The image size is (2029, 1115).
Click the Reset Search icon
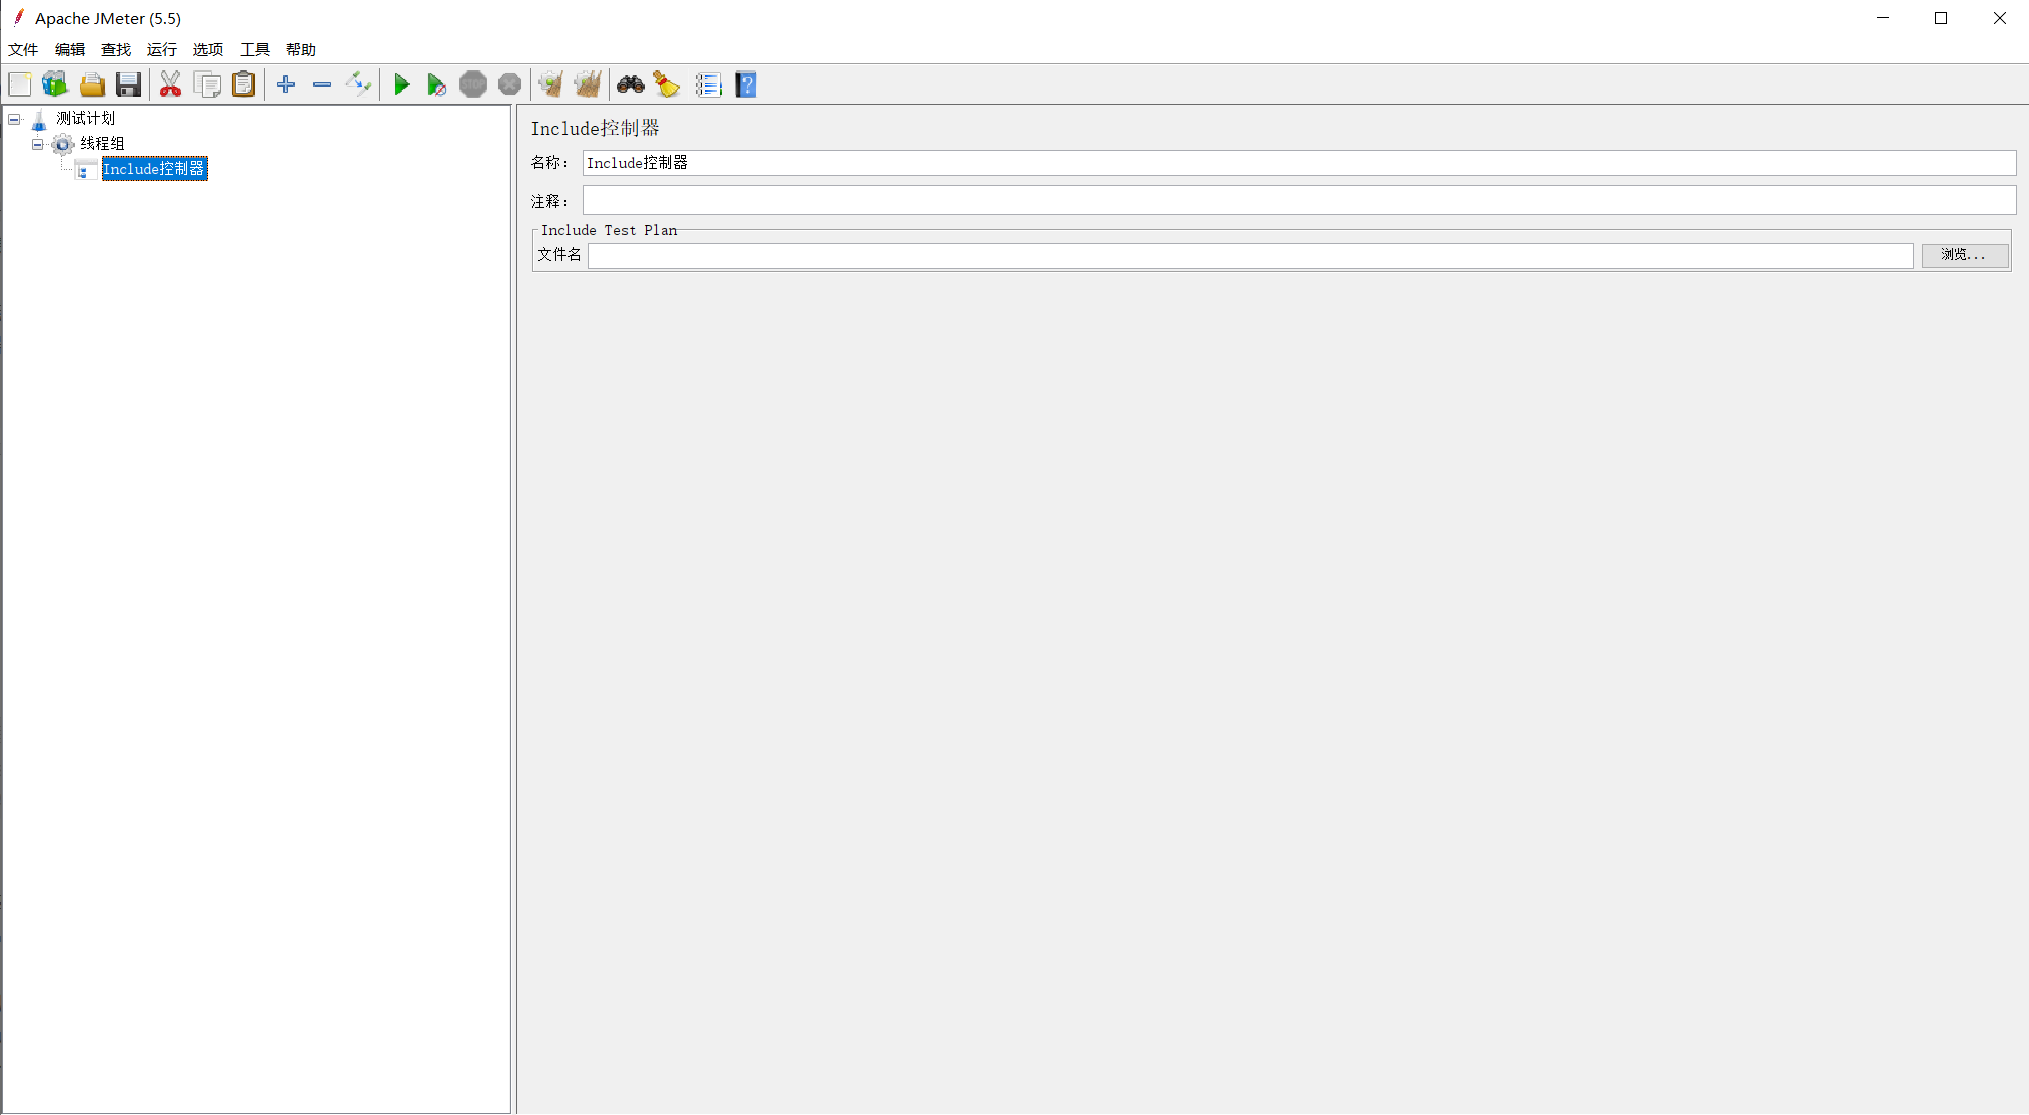666,85
